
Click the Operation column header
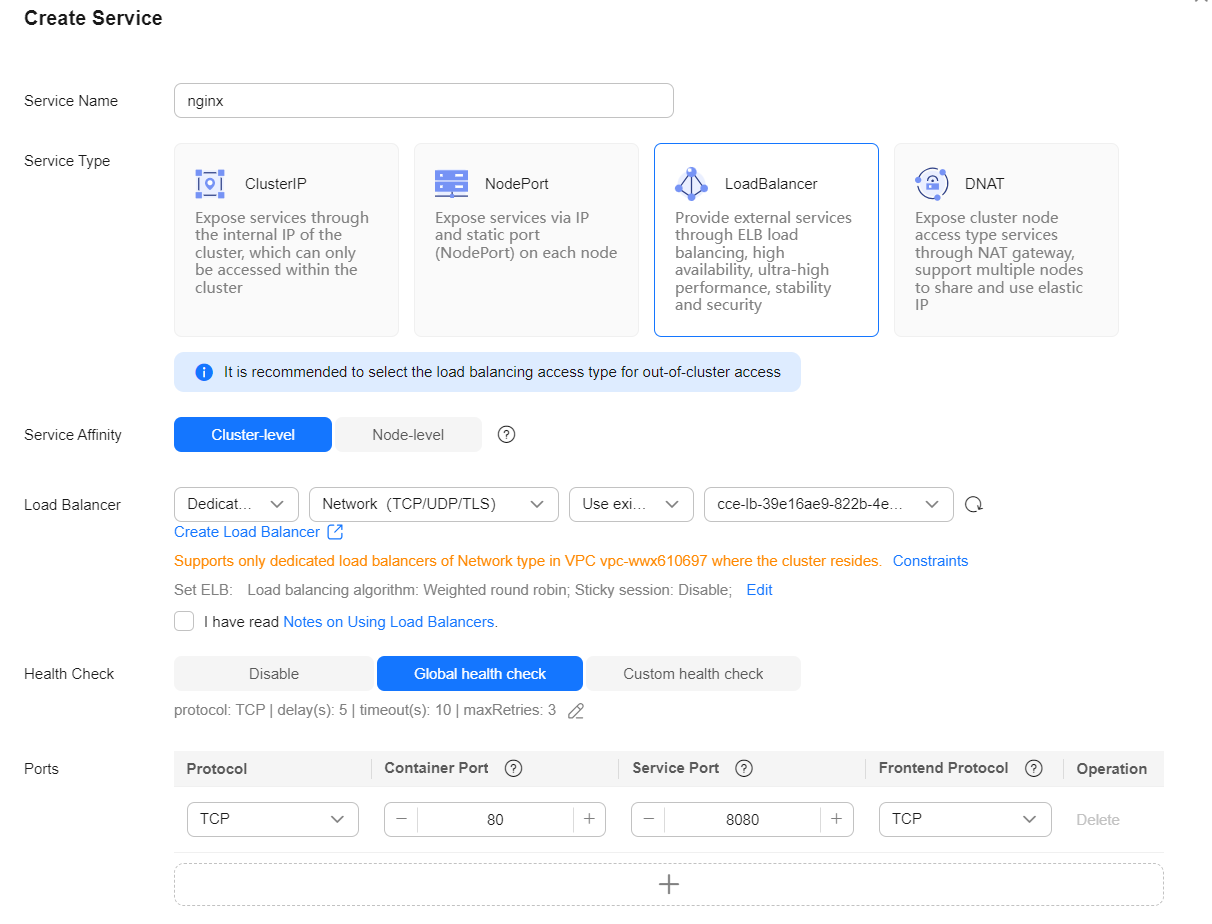pyautogui.click(x=1112, y=769)
